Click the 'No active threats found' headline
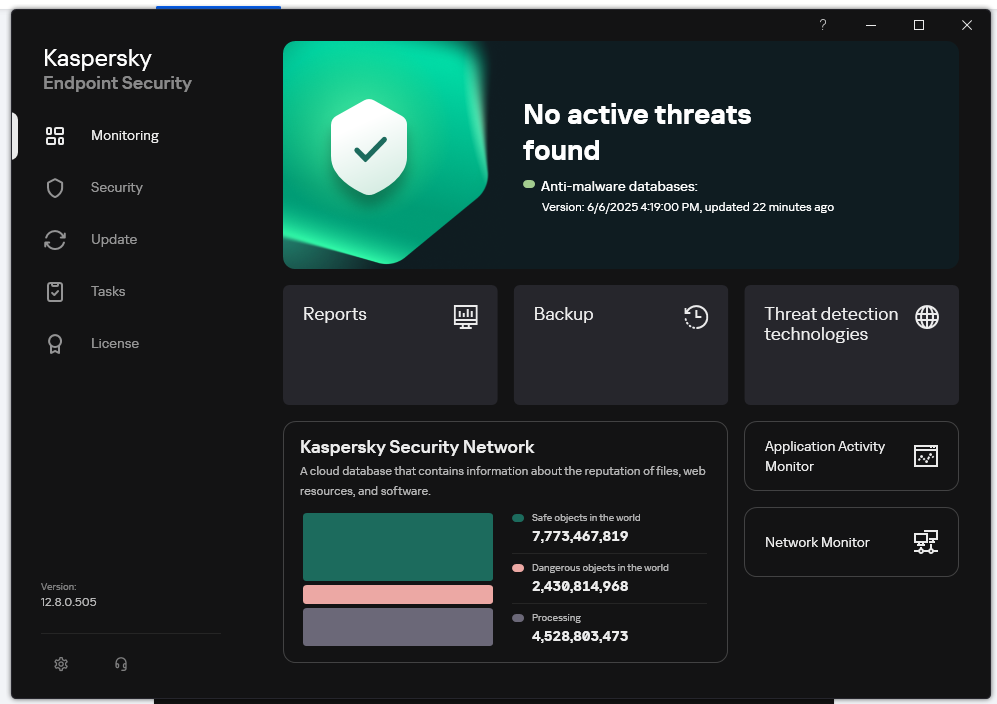997x704 pixels. (x=637, y=132)
